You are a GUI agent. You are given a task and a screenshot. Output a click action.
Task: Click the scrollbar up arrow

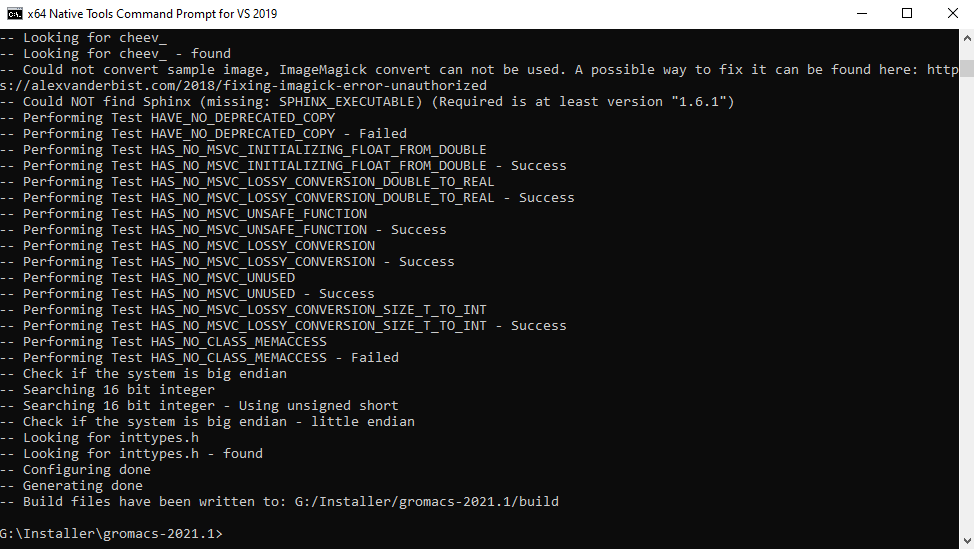tap(967, 39)
